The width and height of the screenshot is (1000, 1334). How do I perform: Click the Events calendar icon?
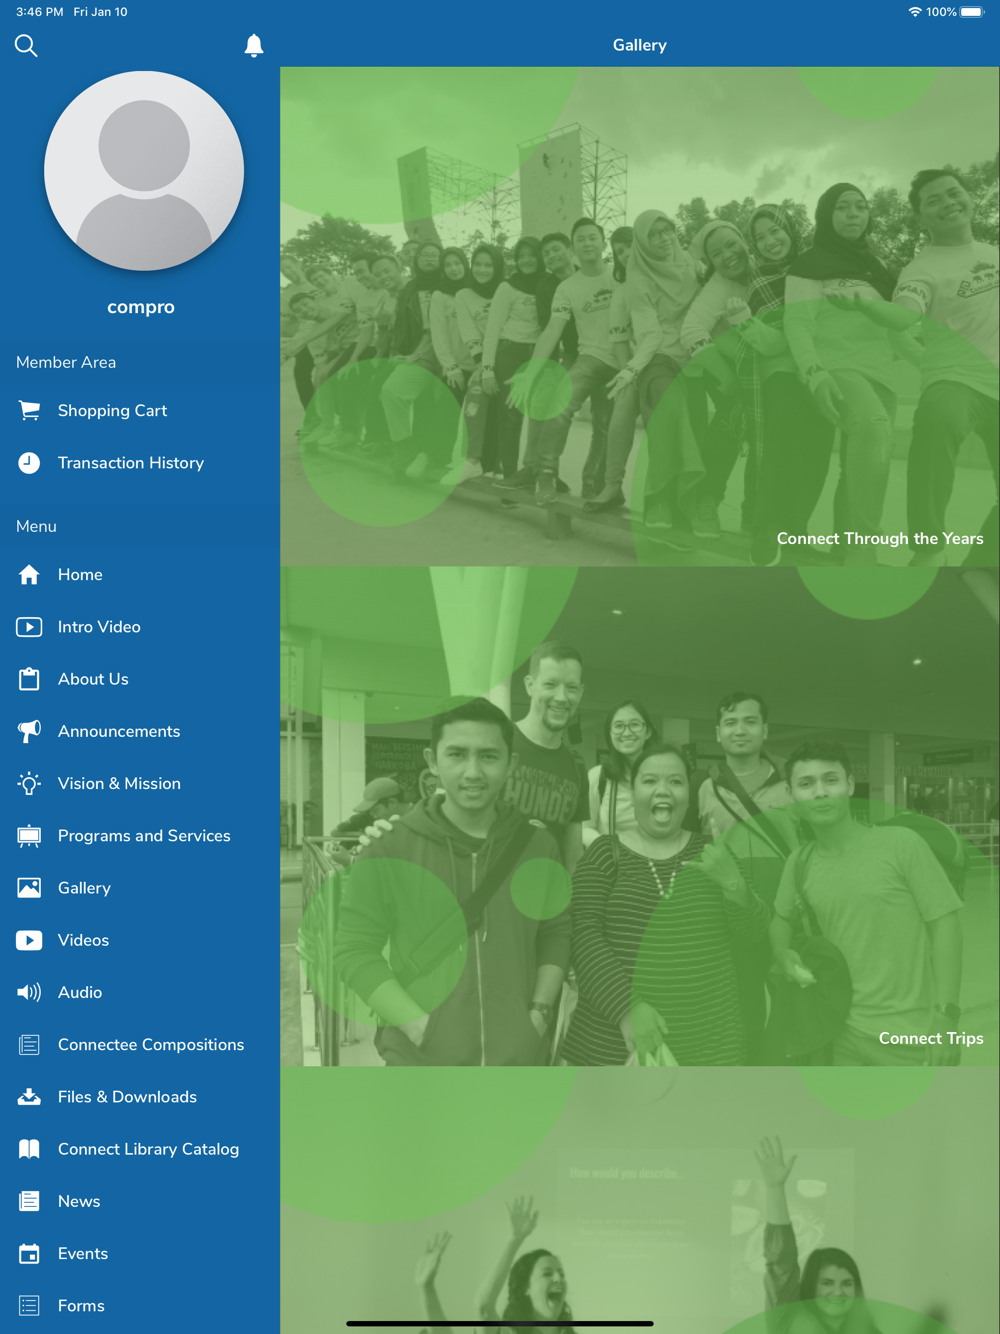[x=29, y=1253]
